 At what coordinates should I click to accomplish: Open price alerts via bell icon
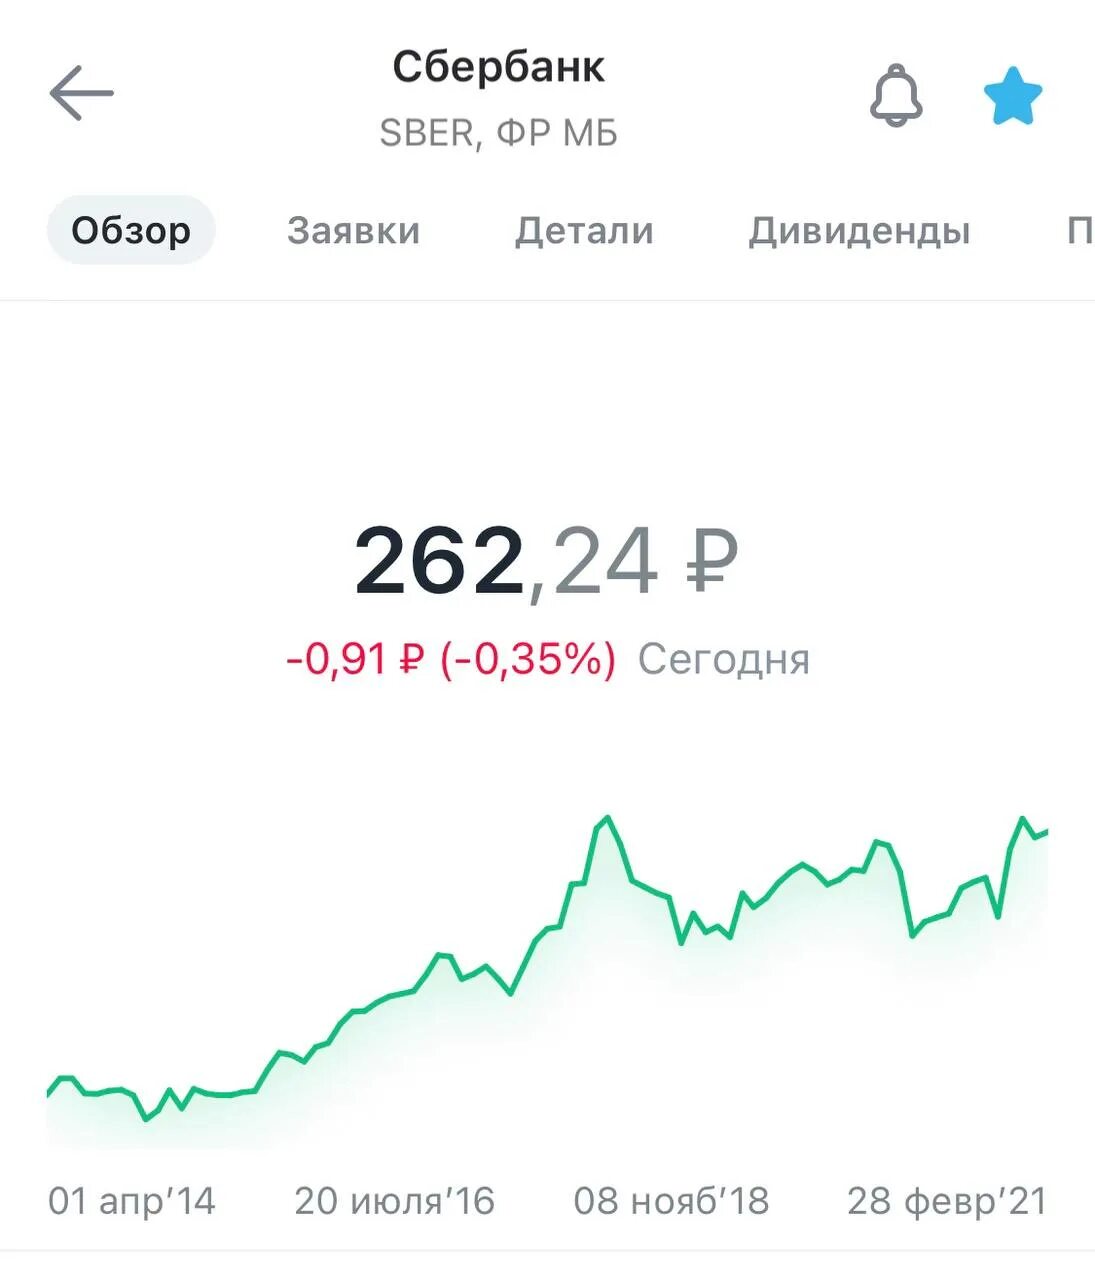coord(895,96)
